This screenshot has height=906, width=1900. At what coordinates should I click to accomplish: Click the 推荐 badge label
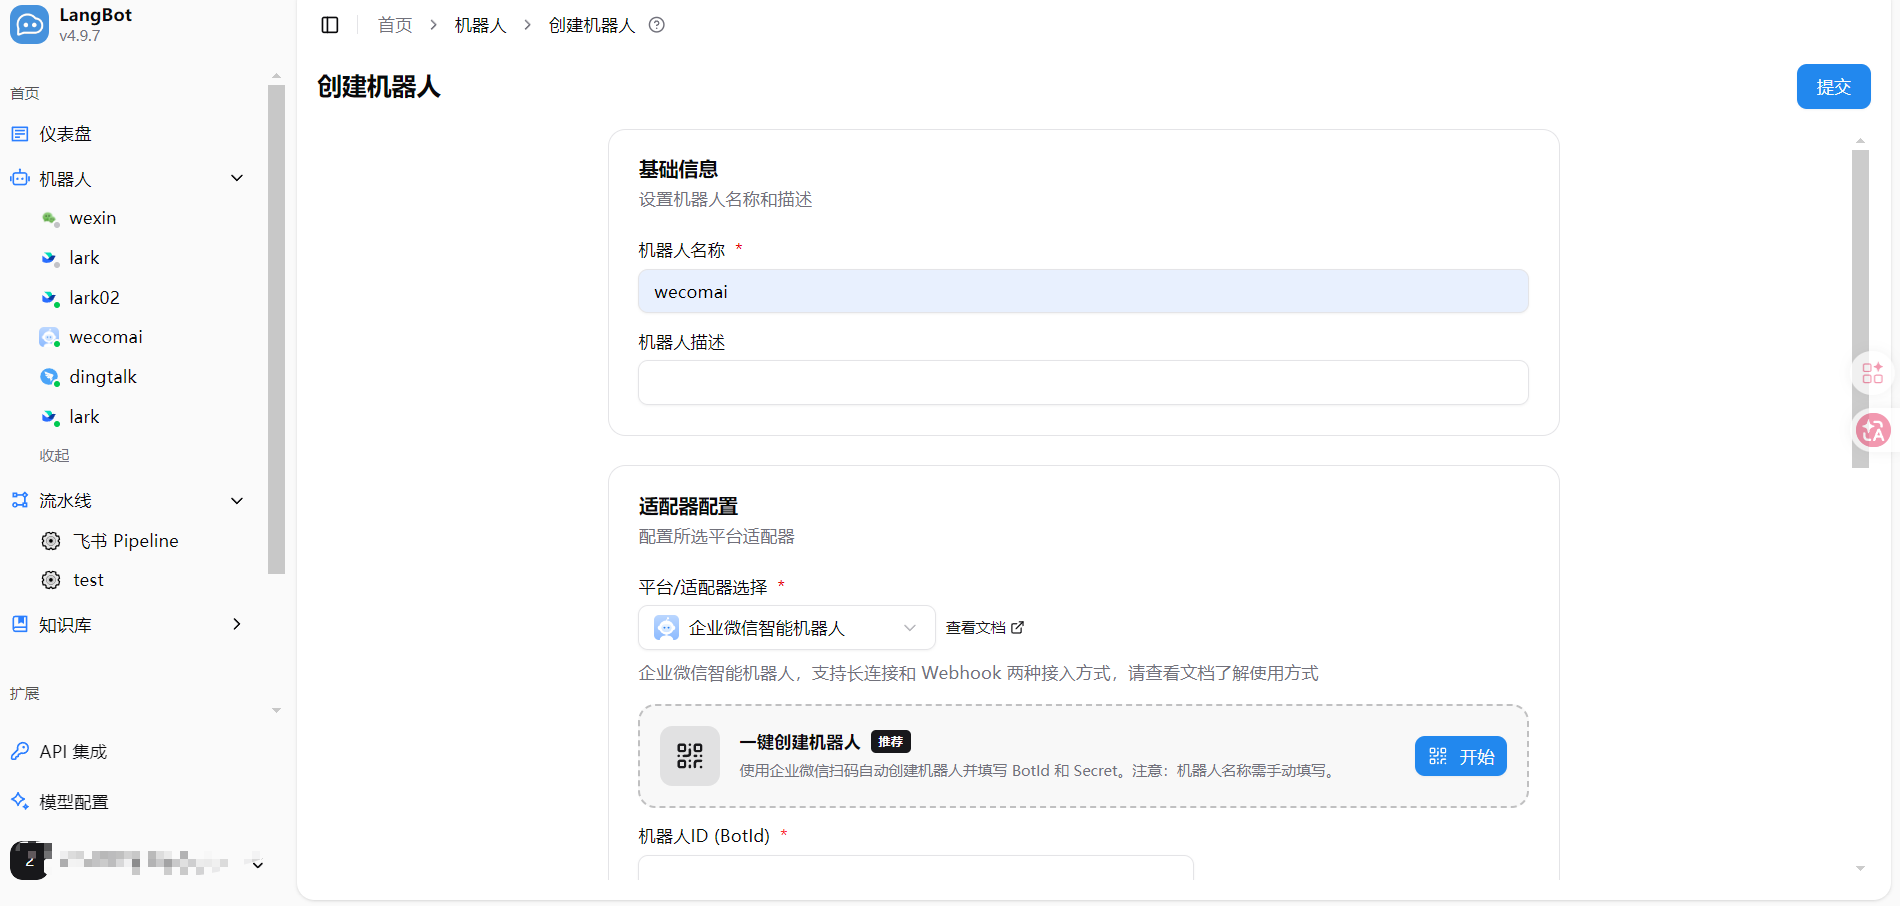pos(891,742)
